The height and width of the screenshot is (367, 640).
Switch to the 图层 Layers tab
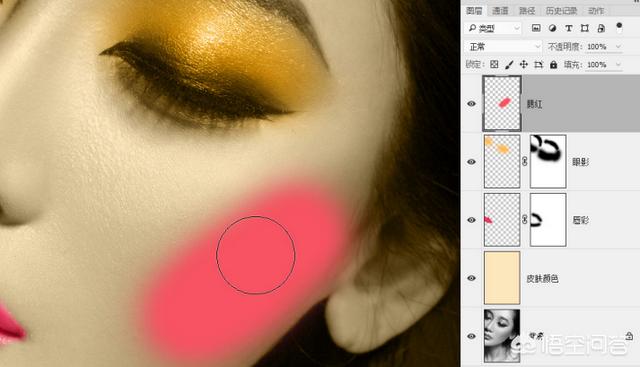474,11
